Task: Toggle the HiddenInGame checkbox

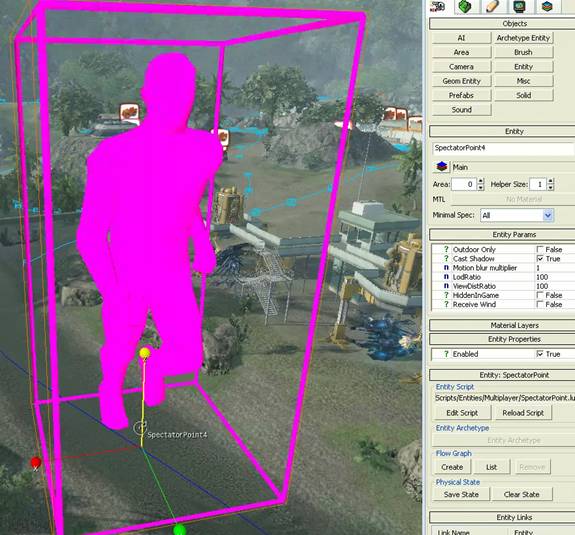Action: (540, 295)
